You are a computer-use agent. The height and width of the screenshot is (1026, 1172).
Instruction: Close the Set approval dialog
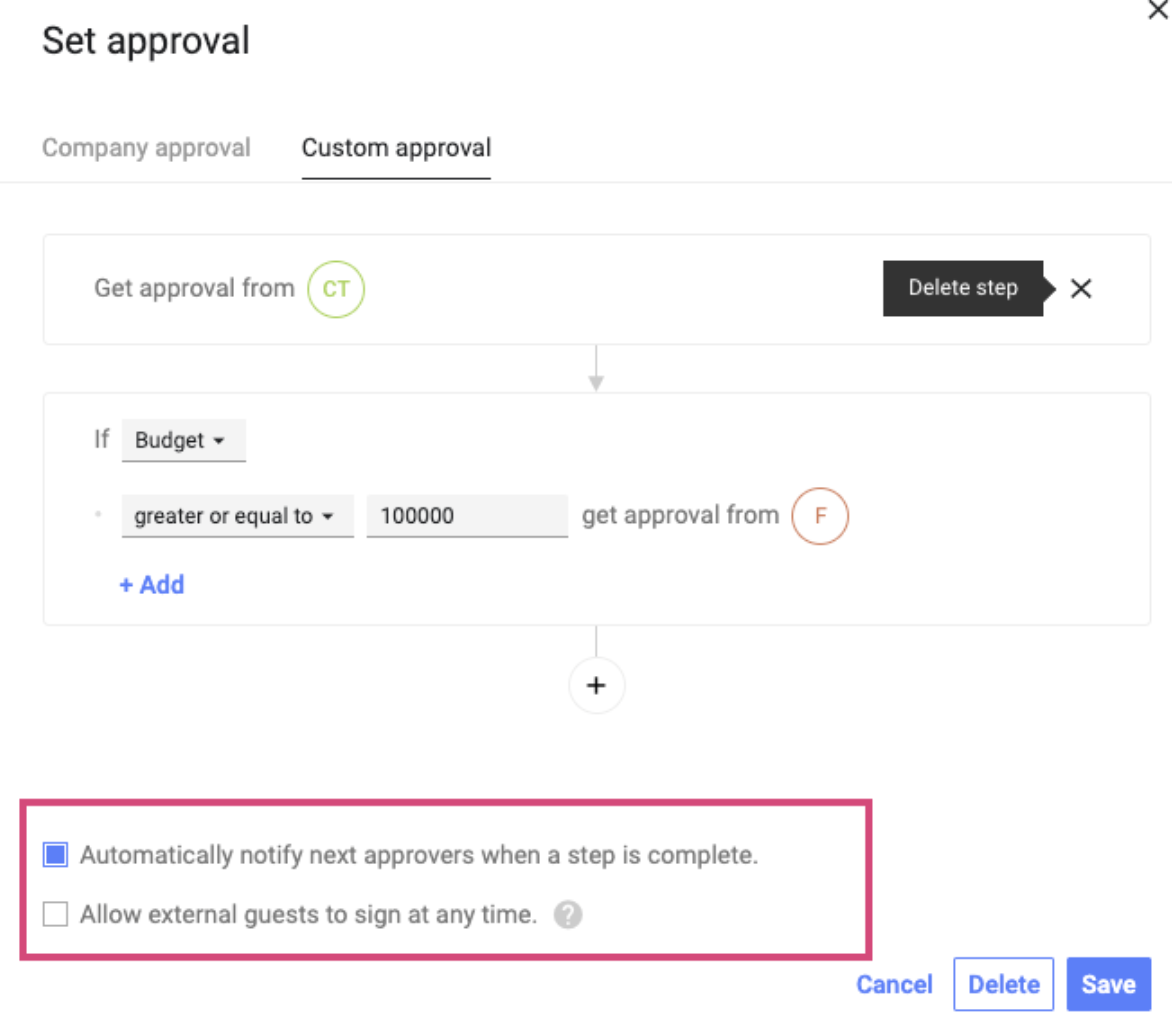(x=1157, y=12)
